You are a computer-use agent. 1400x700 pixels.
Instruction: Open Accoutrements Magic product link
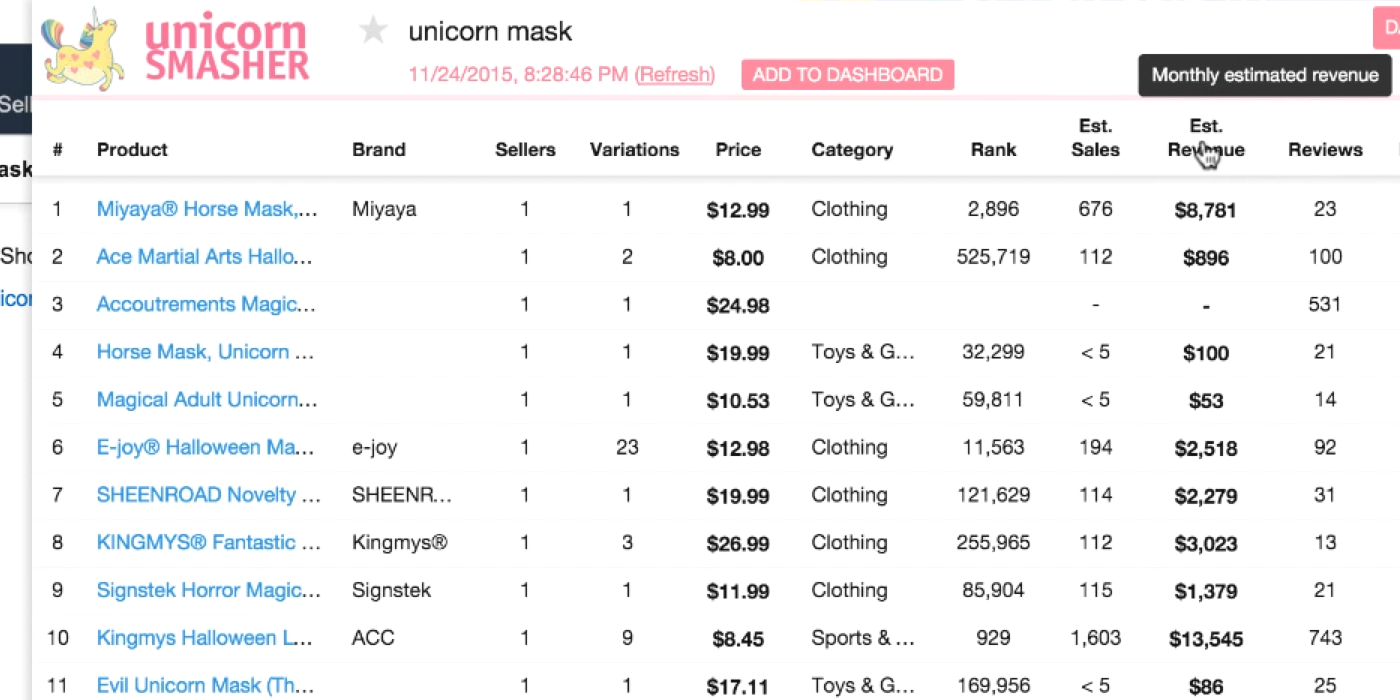pos(206,304)
